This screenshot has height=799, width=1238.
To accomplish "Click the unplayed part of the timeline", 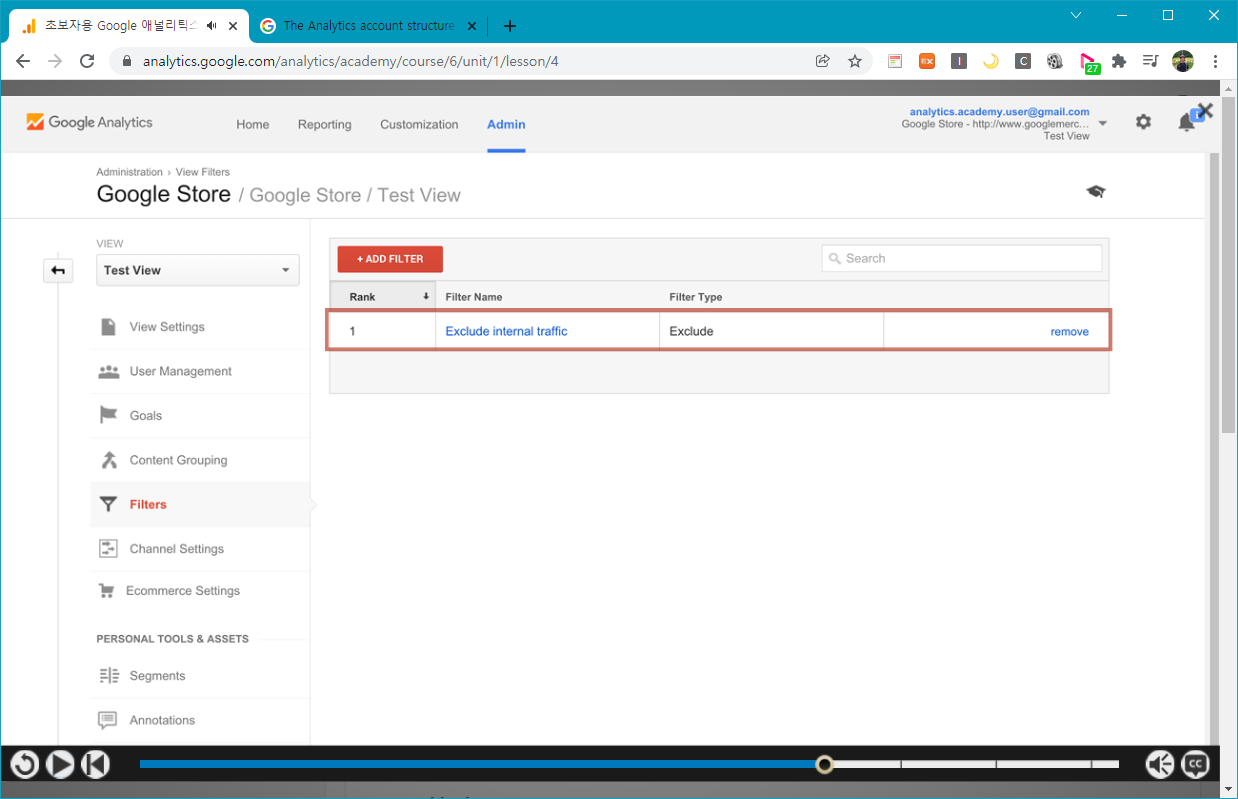I will (976, 764).
